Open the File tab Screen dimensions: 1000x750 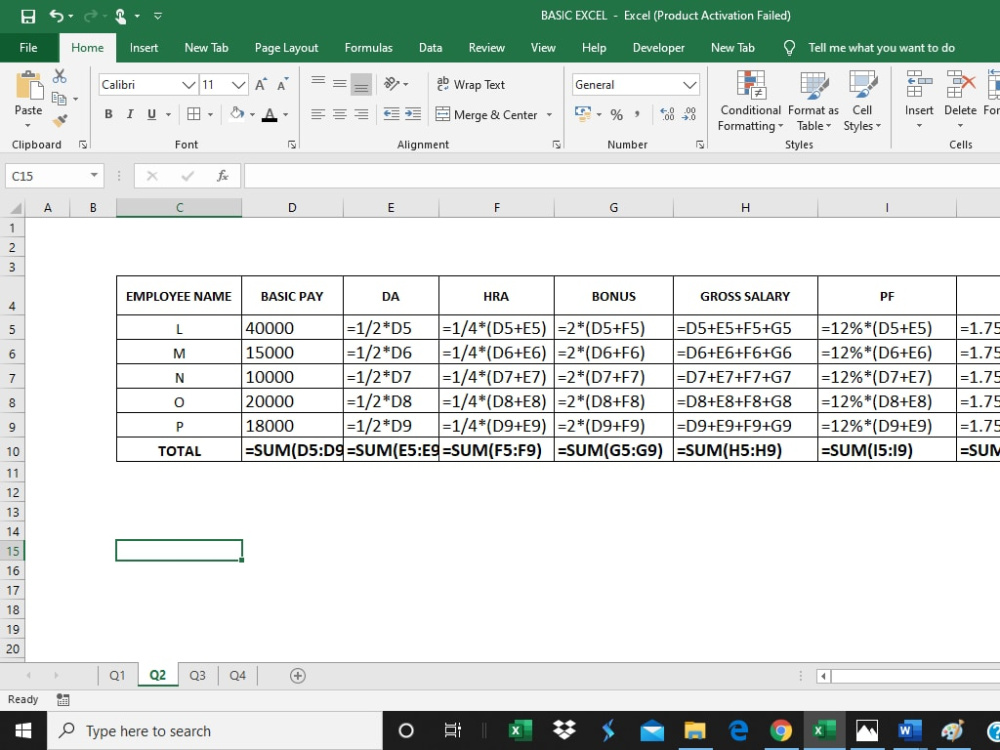[x=29, y=48]
